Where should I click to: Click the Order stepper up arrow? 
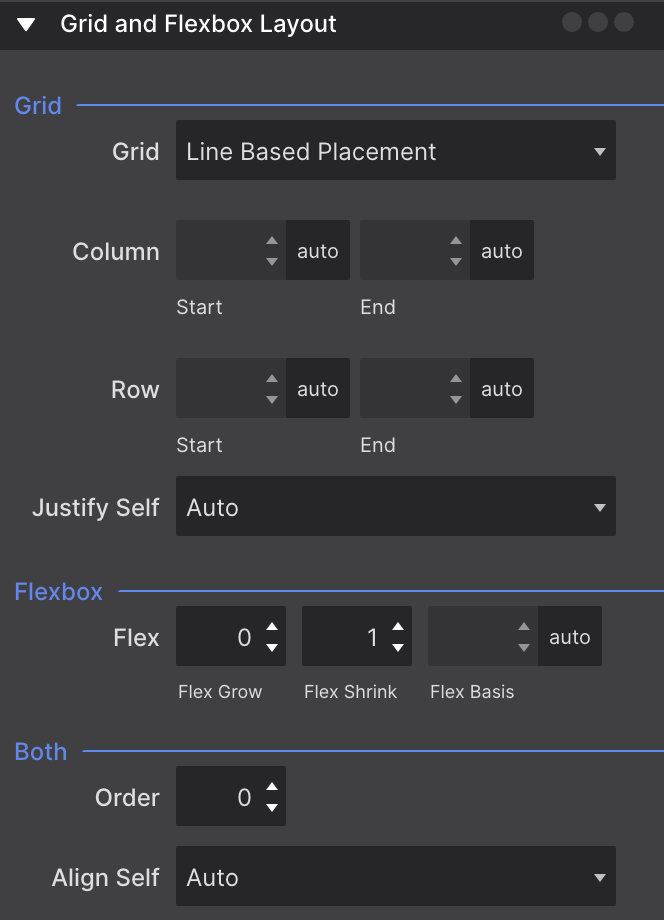272,788
